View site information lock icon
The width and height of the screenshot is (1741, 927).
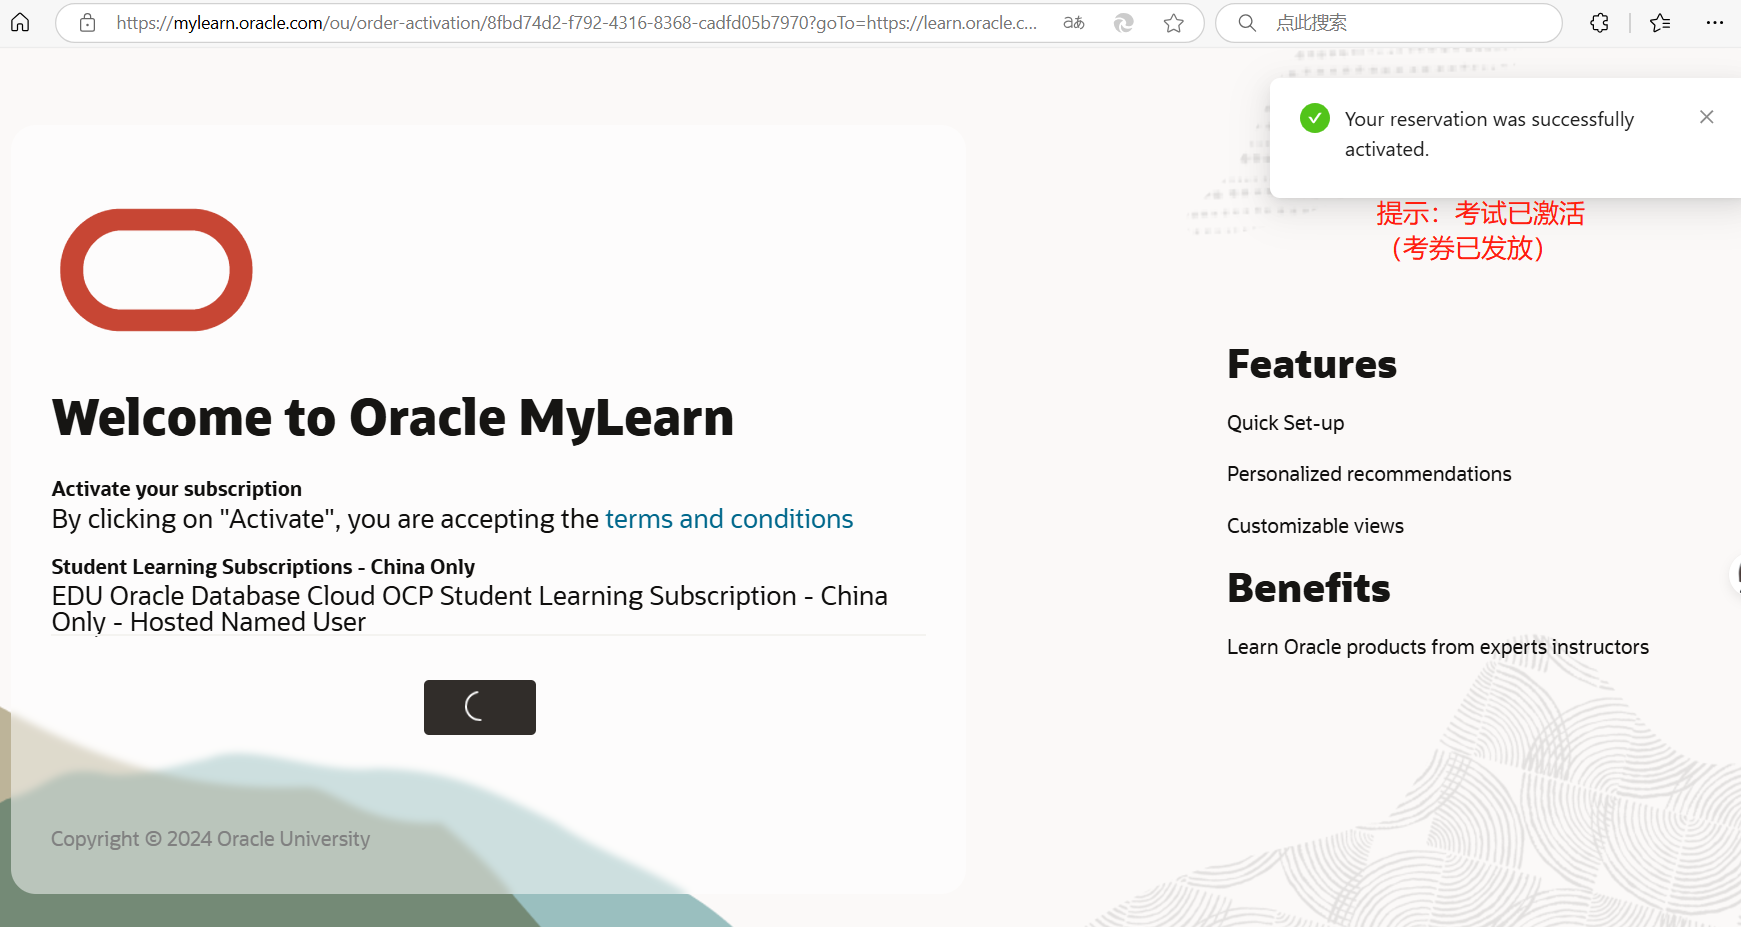[88, 23]
